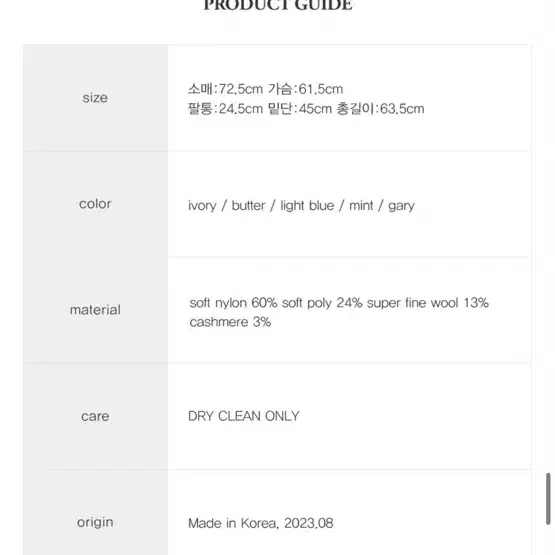This screenshot has height=555, width=555.
Task: Click the gary color option text
Action: click(401, 206)
